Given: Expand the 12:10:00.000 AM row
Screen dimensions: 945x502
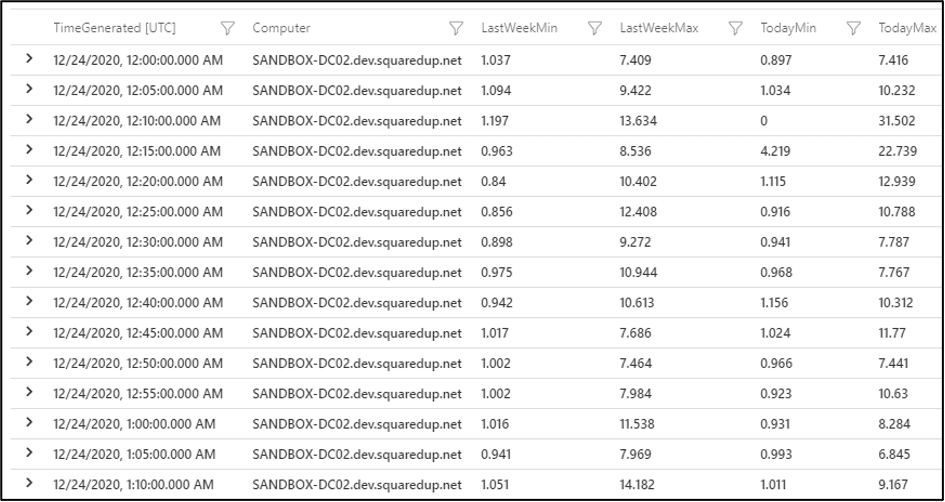Looking at the screenshot, I should 28,119.
